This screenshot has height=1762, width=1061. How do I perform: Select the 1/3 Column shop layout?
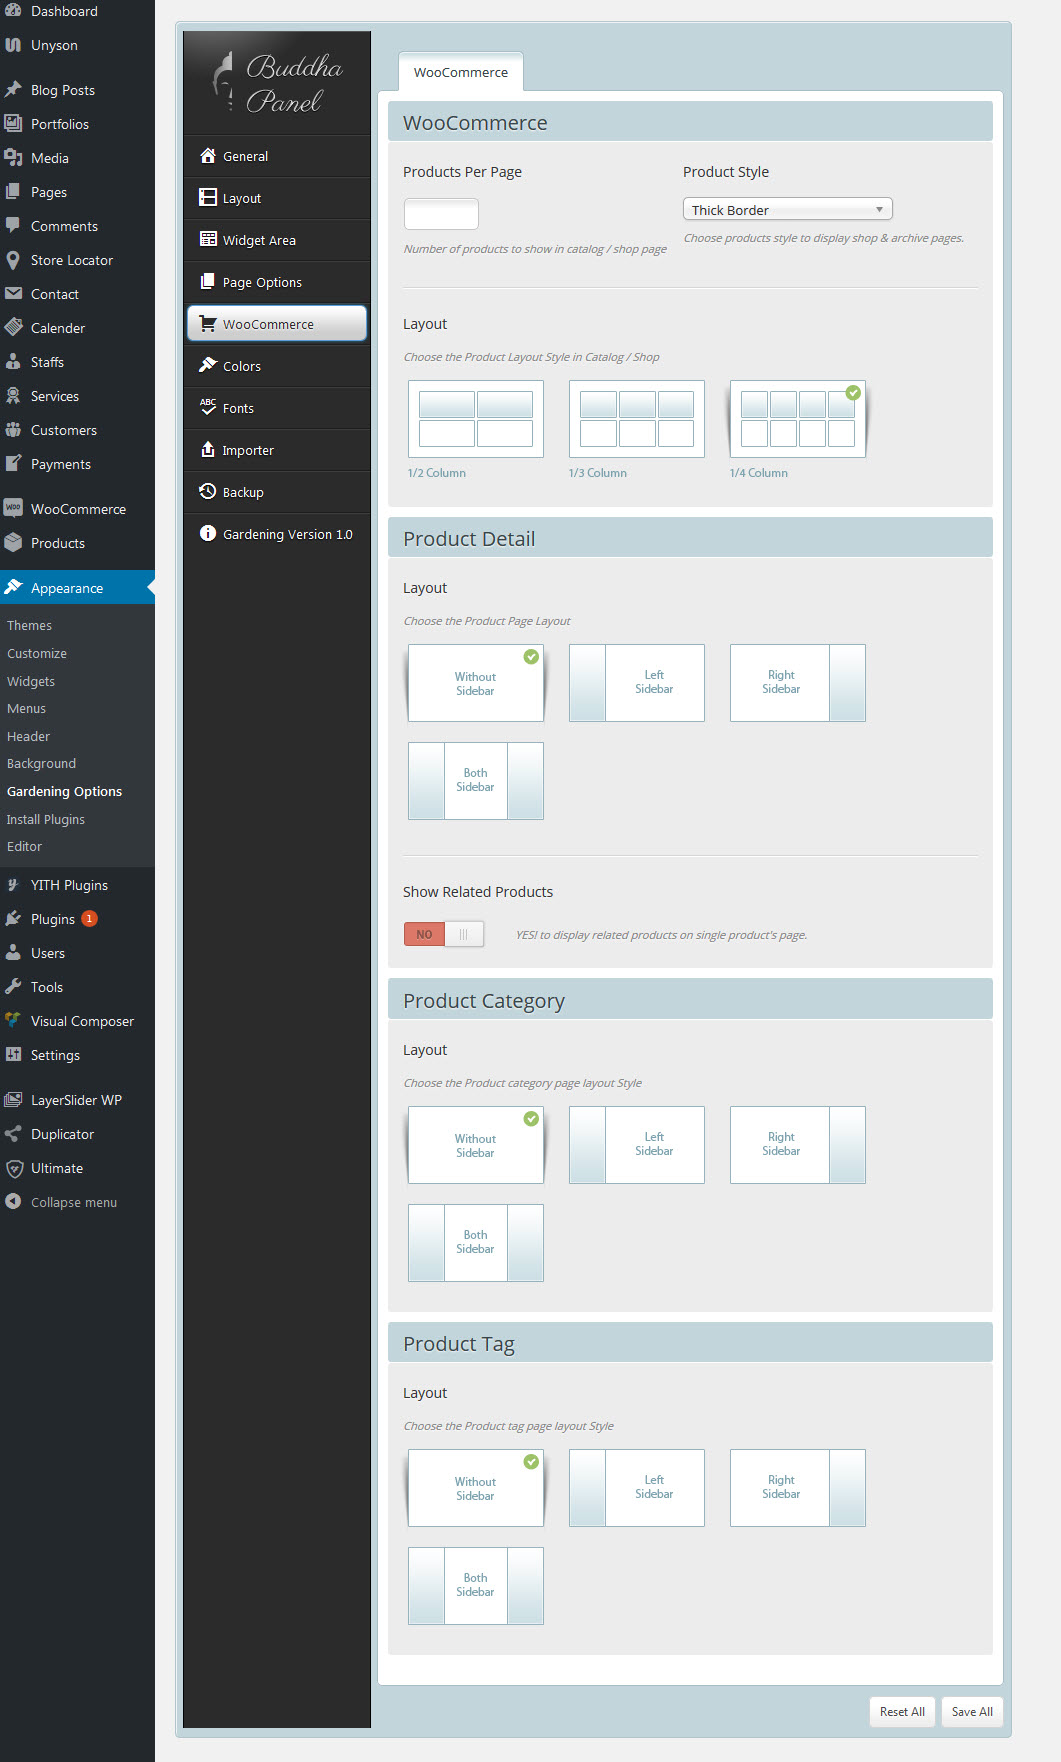pos(637,419)
